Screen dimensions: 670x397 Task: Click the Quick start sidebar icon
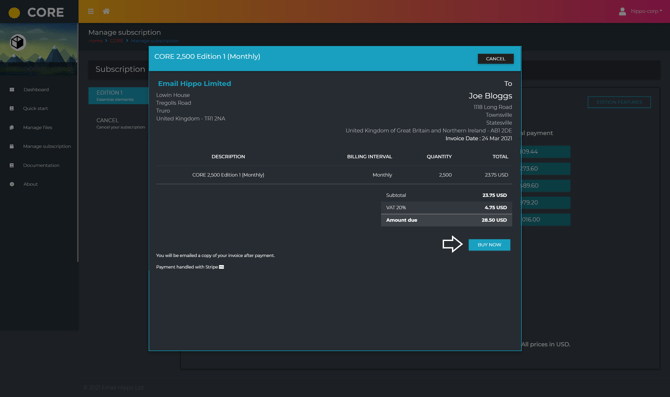(12, 109)
